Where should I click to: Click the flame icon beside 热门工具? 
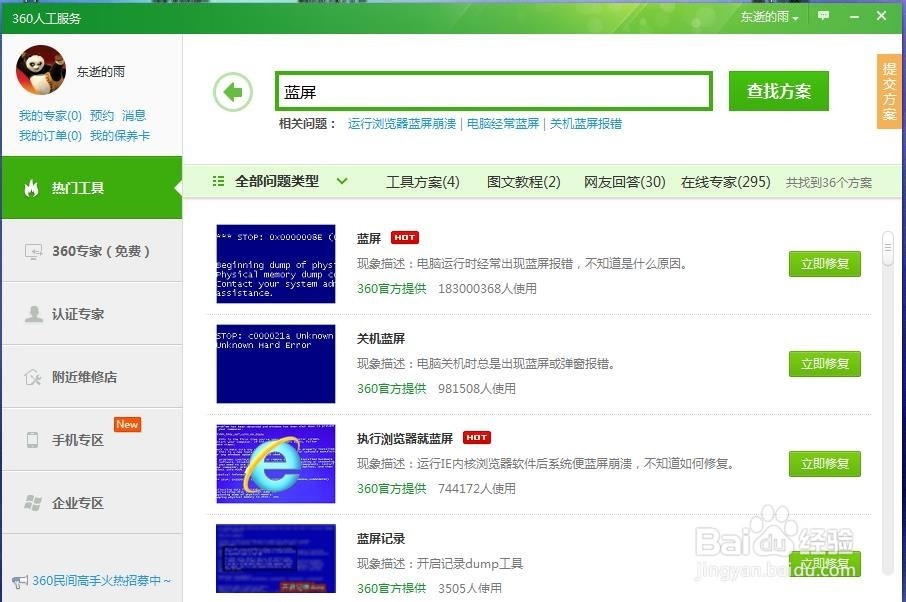coord(31,188)
